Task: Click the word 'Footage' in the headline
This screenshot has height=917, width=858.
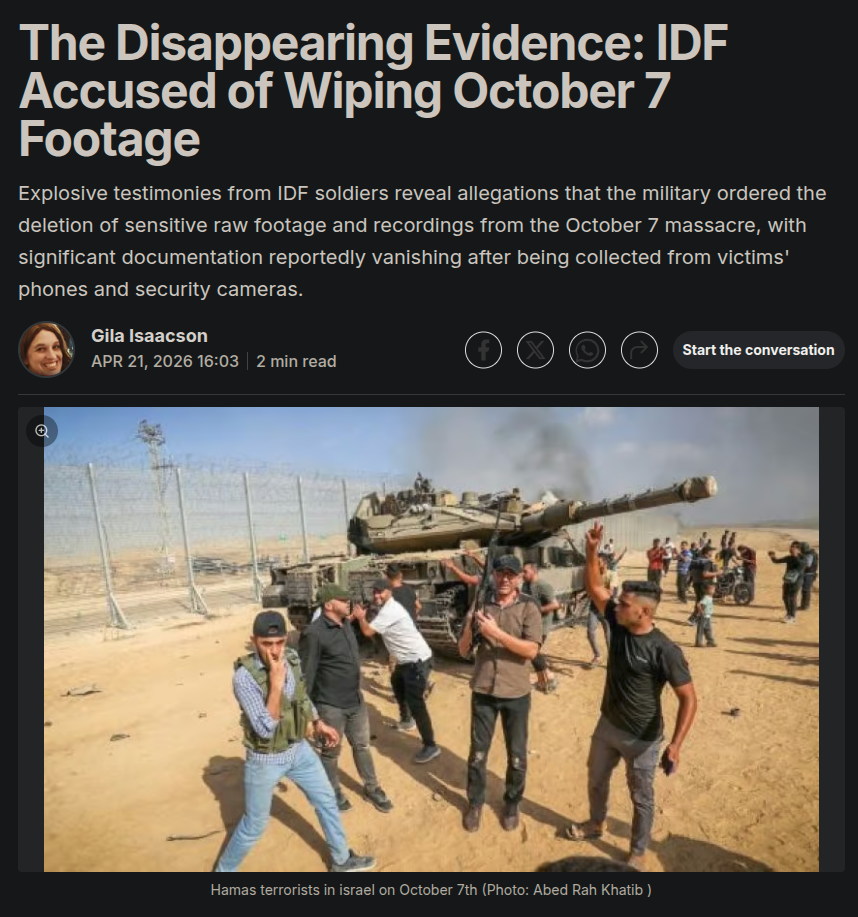Action: 109,139
